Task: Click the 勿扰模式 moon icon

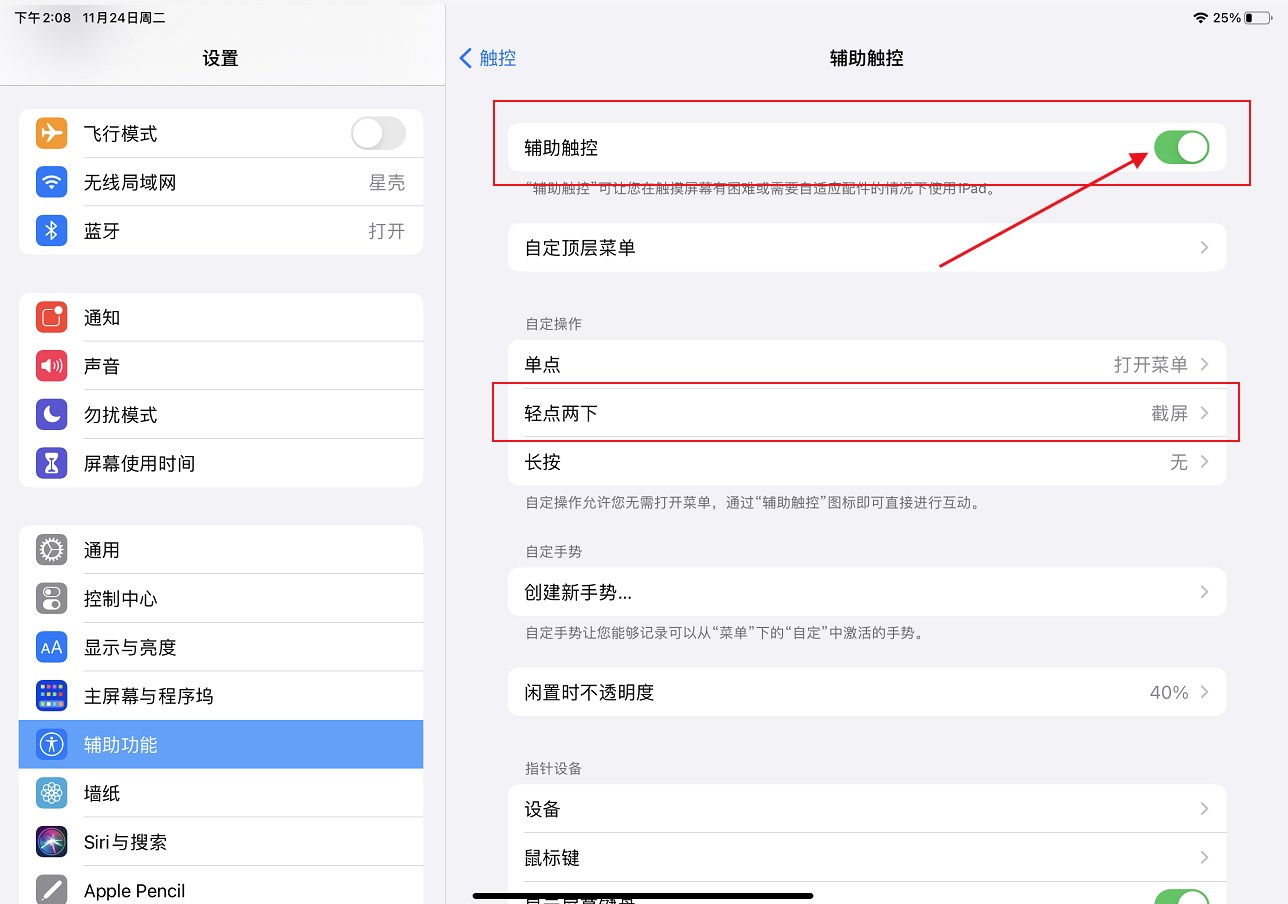Action: [51, 414]
